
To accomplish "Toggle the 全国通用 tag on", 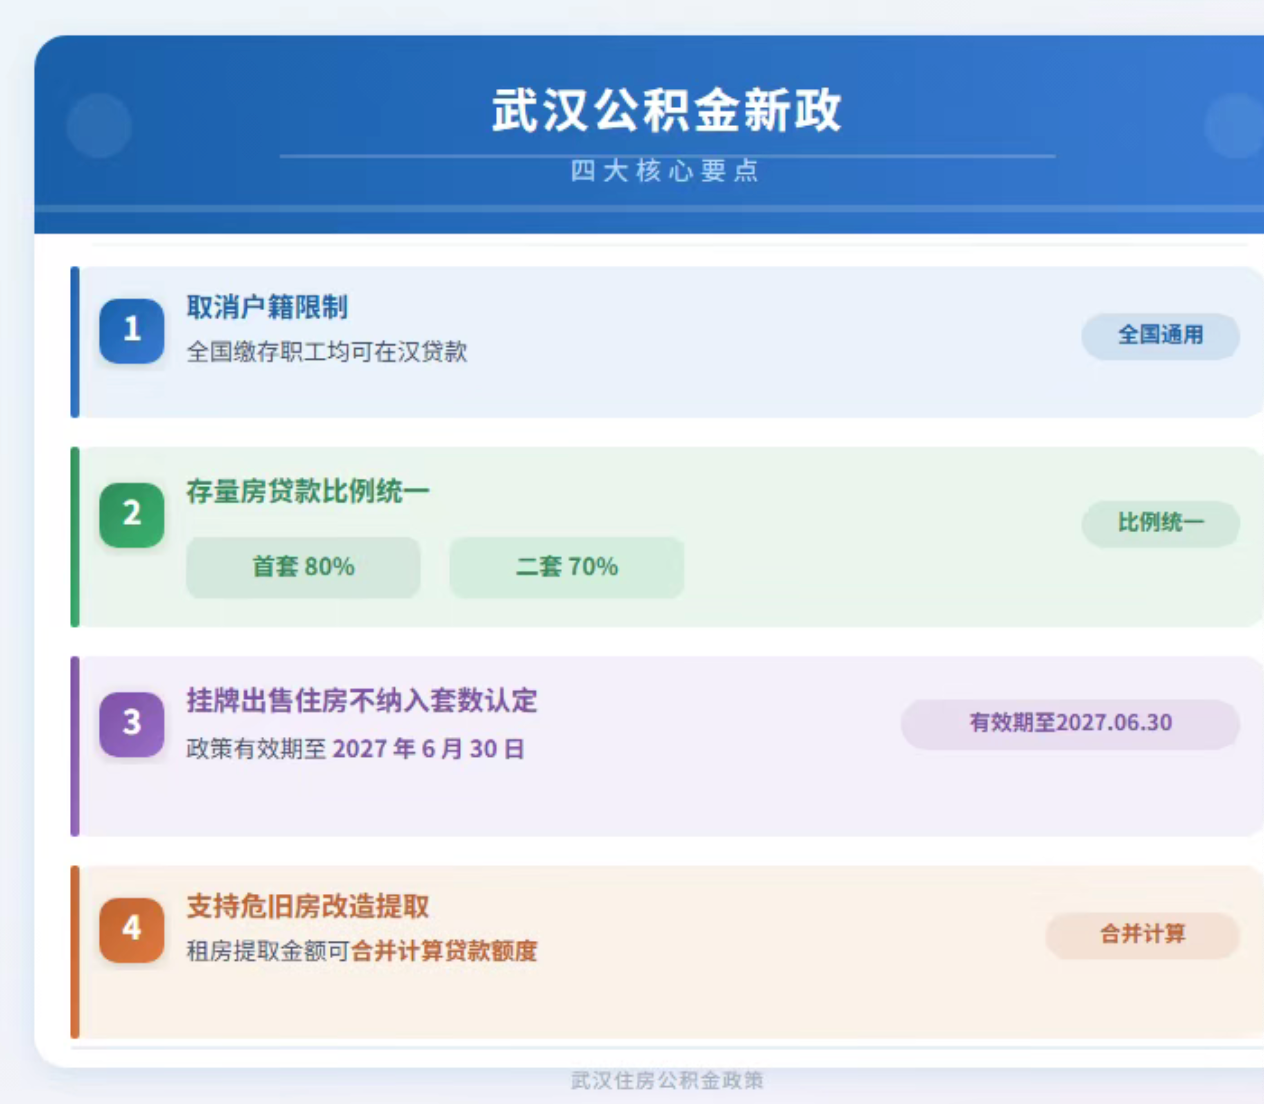I will click(1160, 337).
